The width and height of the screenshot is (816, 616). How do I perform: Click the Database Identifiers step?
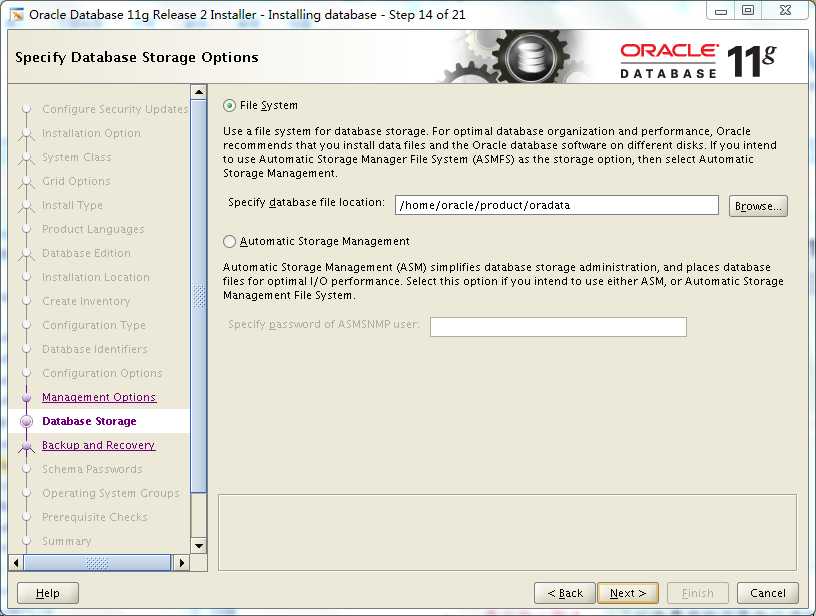(x=95, y=349)
